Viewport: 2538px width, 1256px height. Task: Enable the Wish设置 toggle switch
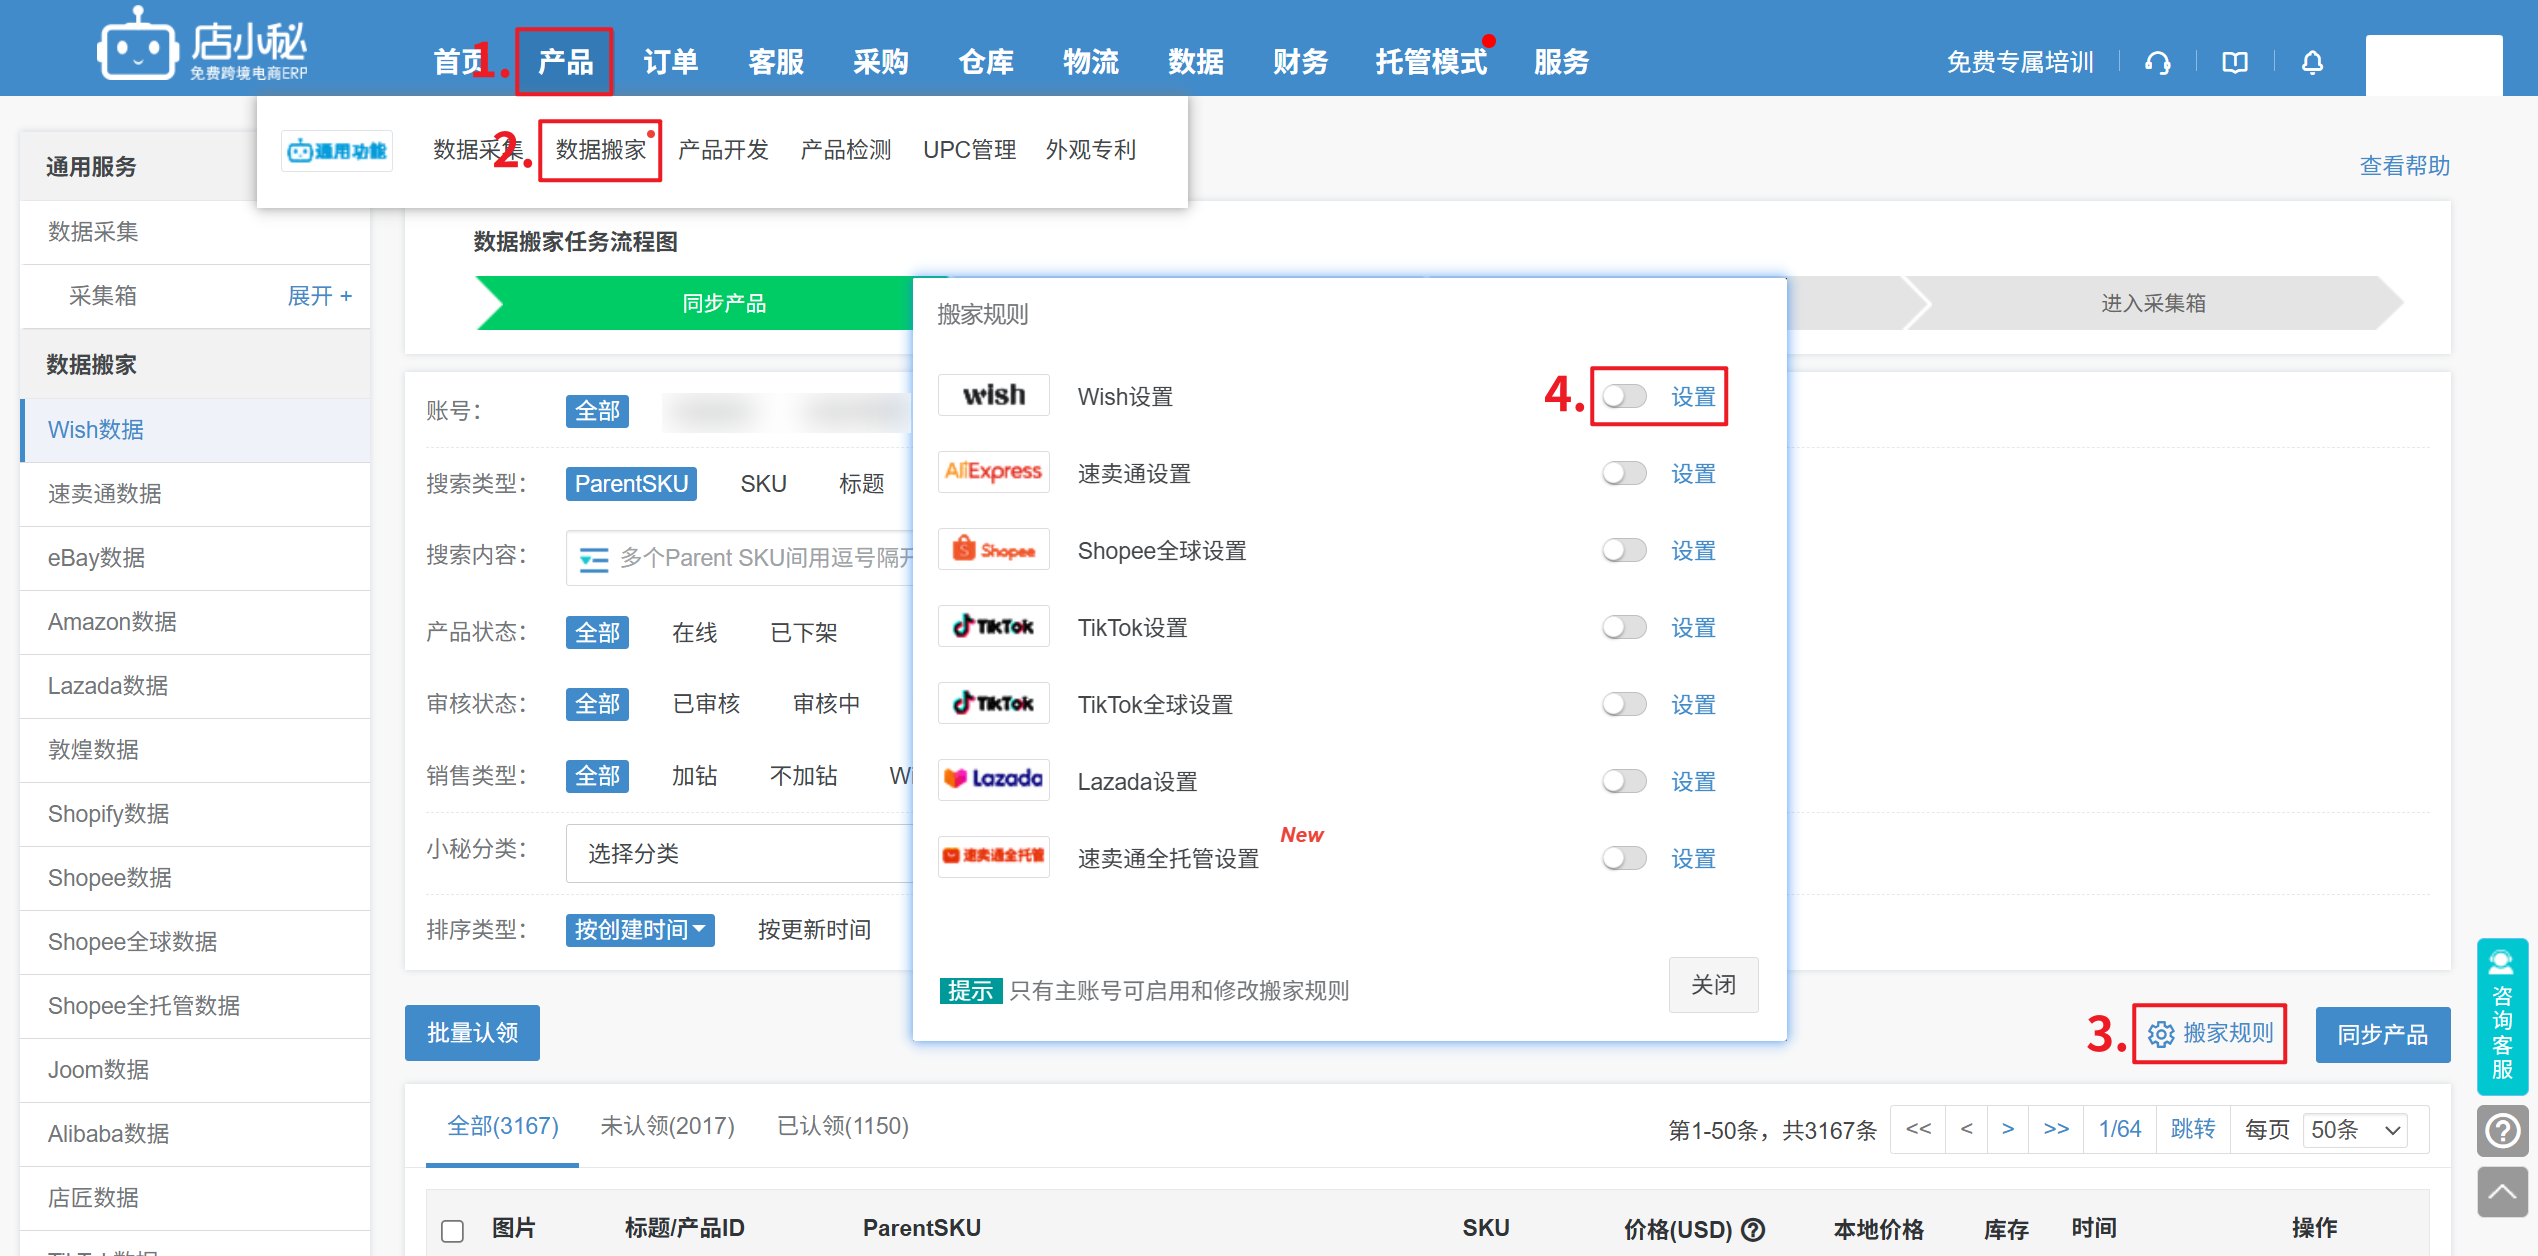coord(1623,397)
